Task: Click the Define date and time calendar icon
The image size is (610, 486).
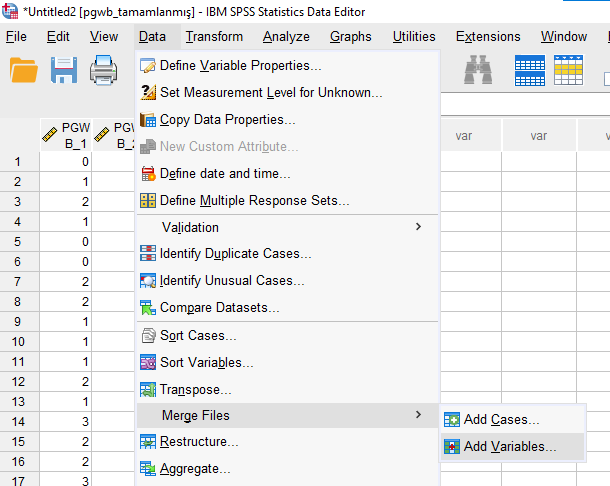Action: coord(148,174)
